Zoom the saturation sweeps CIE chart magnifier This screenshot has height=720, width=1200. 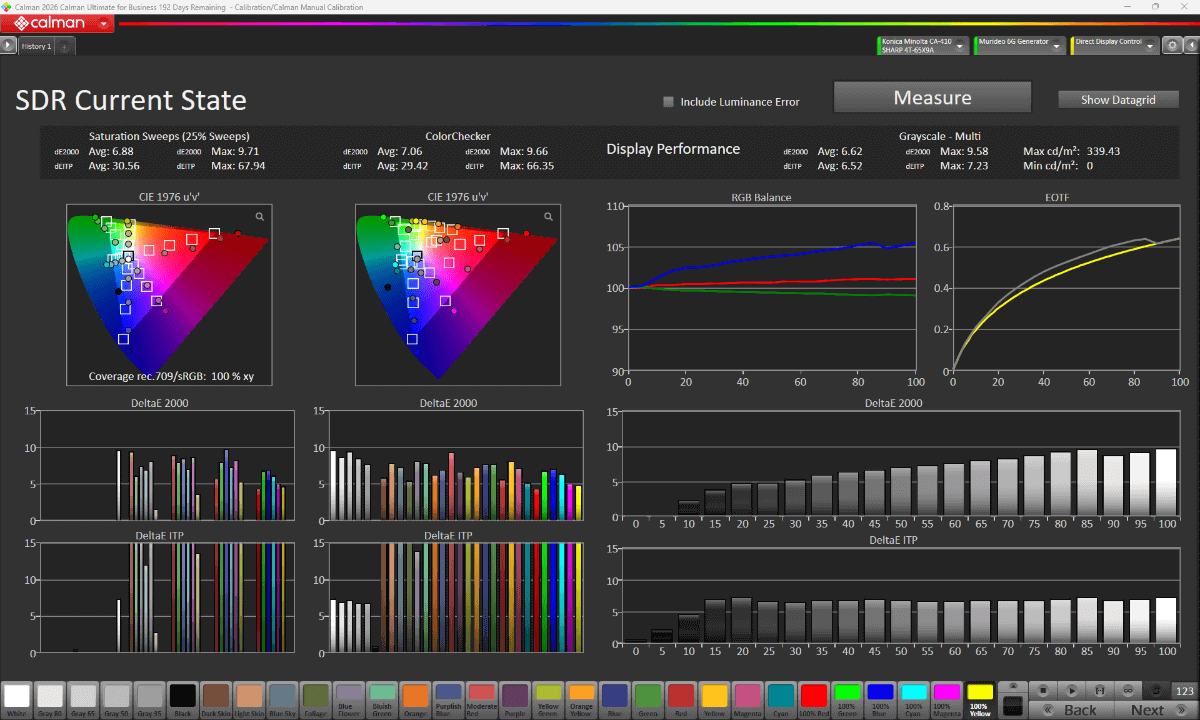[x=259, y=216]
